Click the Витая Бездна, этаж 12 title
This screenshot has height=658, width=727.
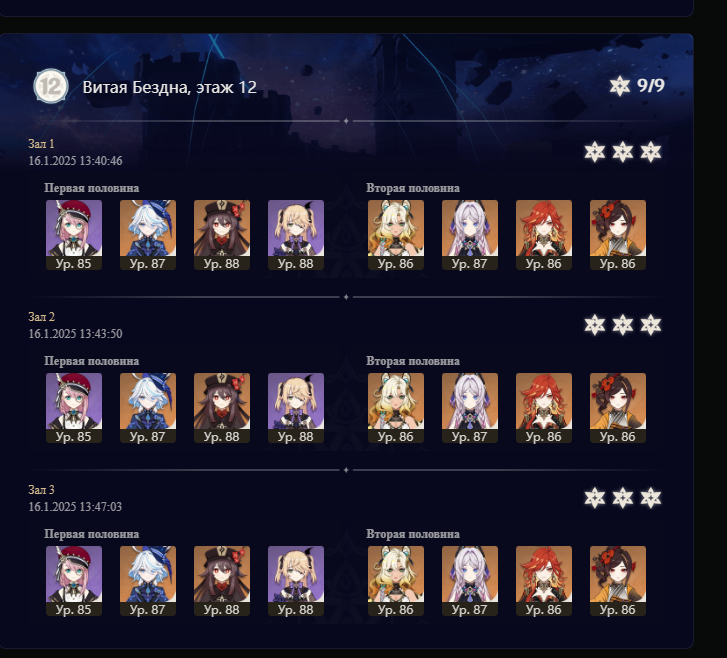[170, 87]
